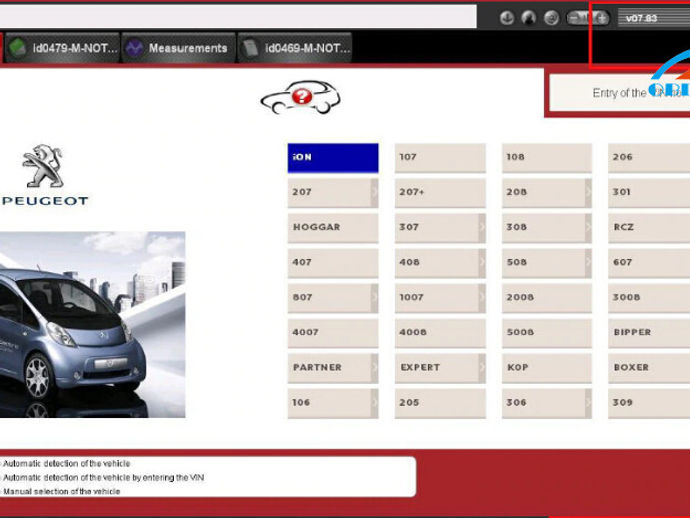690x518 pixels.
Task: Pick the 206 model button
Action: (x=649, y=158)
